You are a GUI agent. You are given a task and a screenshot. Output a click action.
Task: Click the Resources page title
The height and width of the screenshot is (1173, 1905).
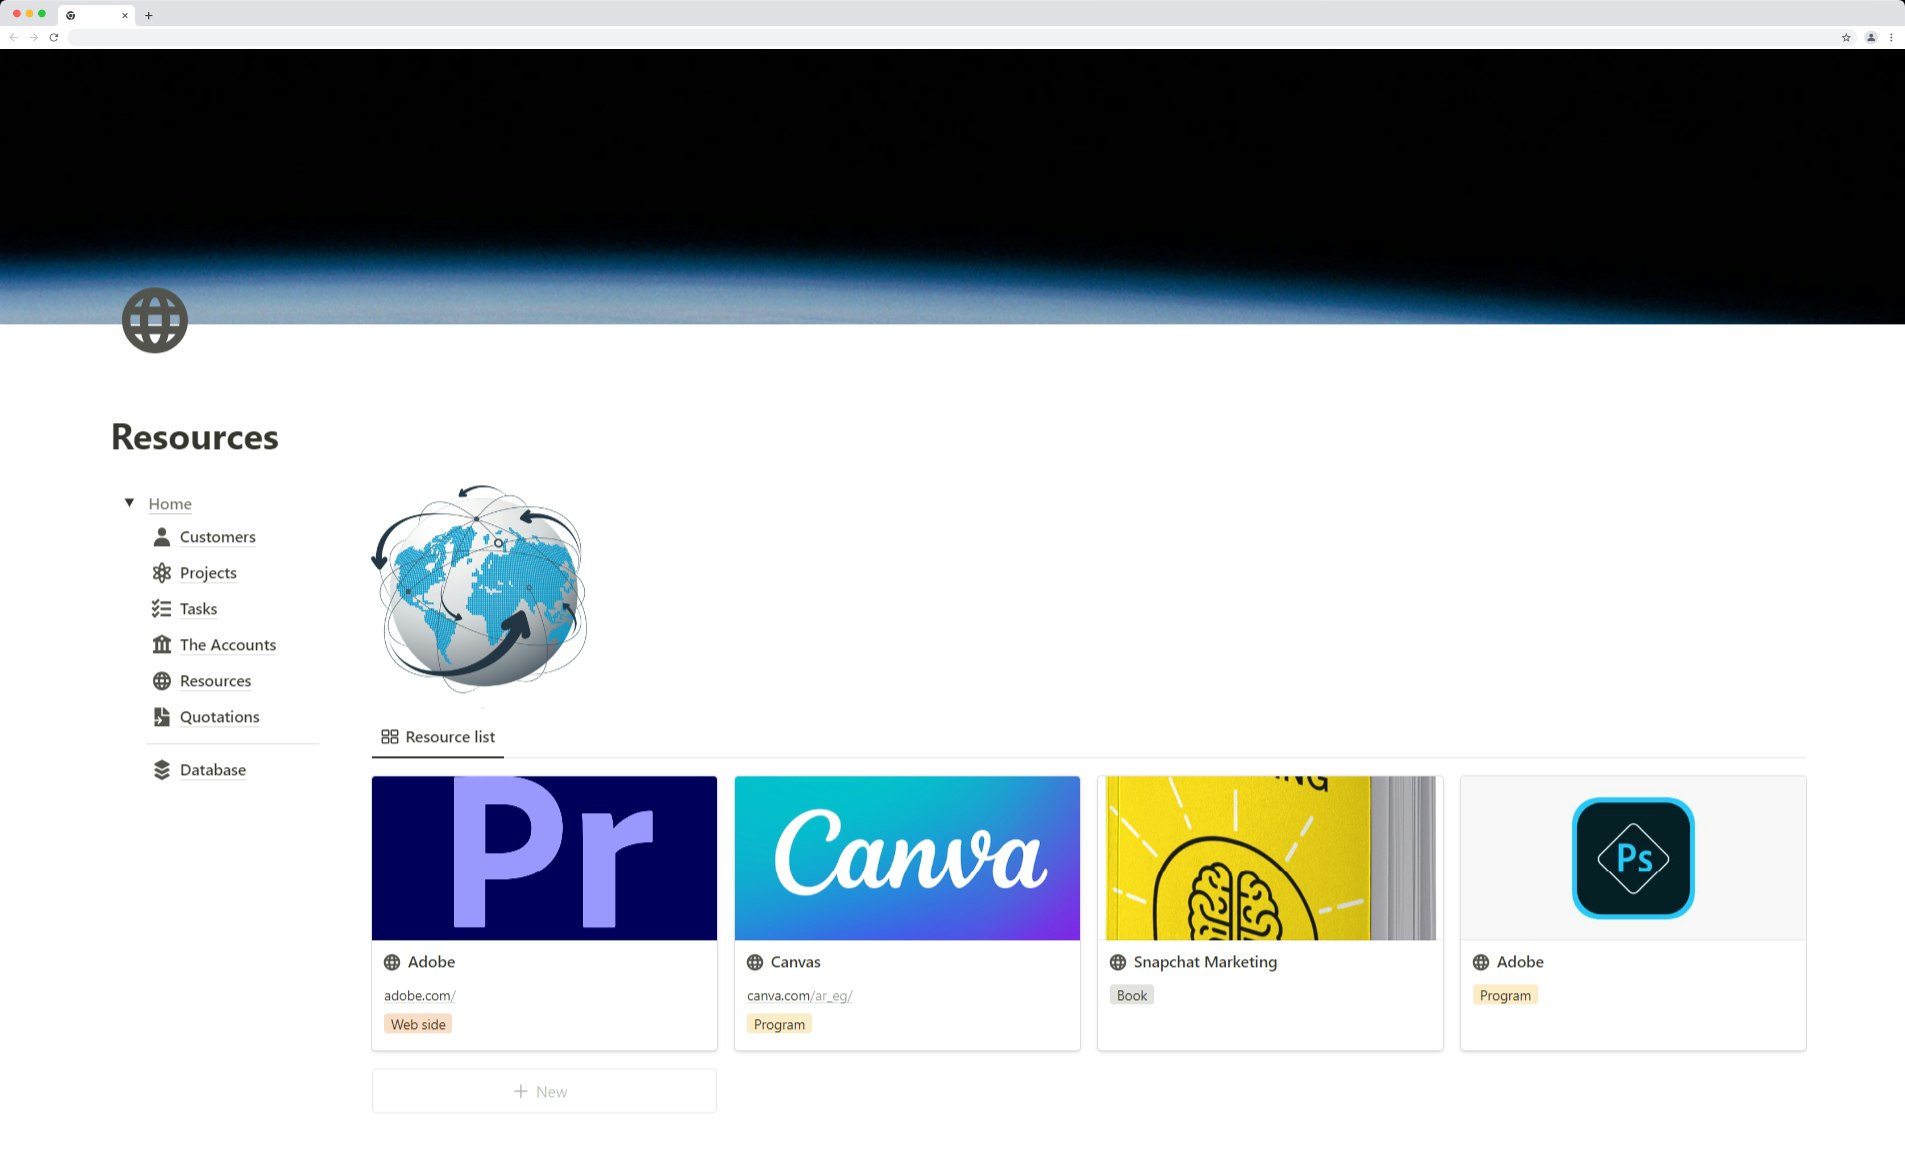tap(195, 437)
